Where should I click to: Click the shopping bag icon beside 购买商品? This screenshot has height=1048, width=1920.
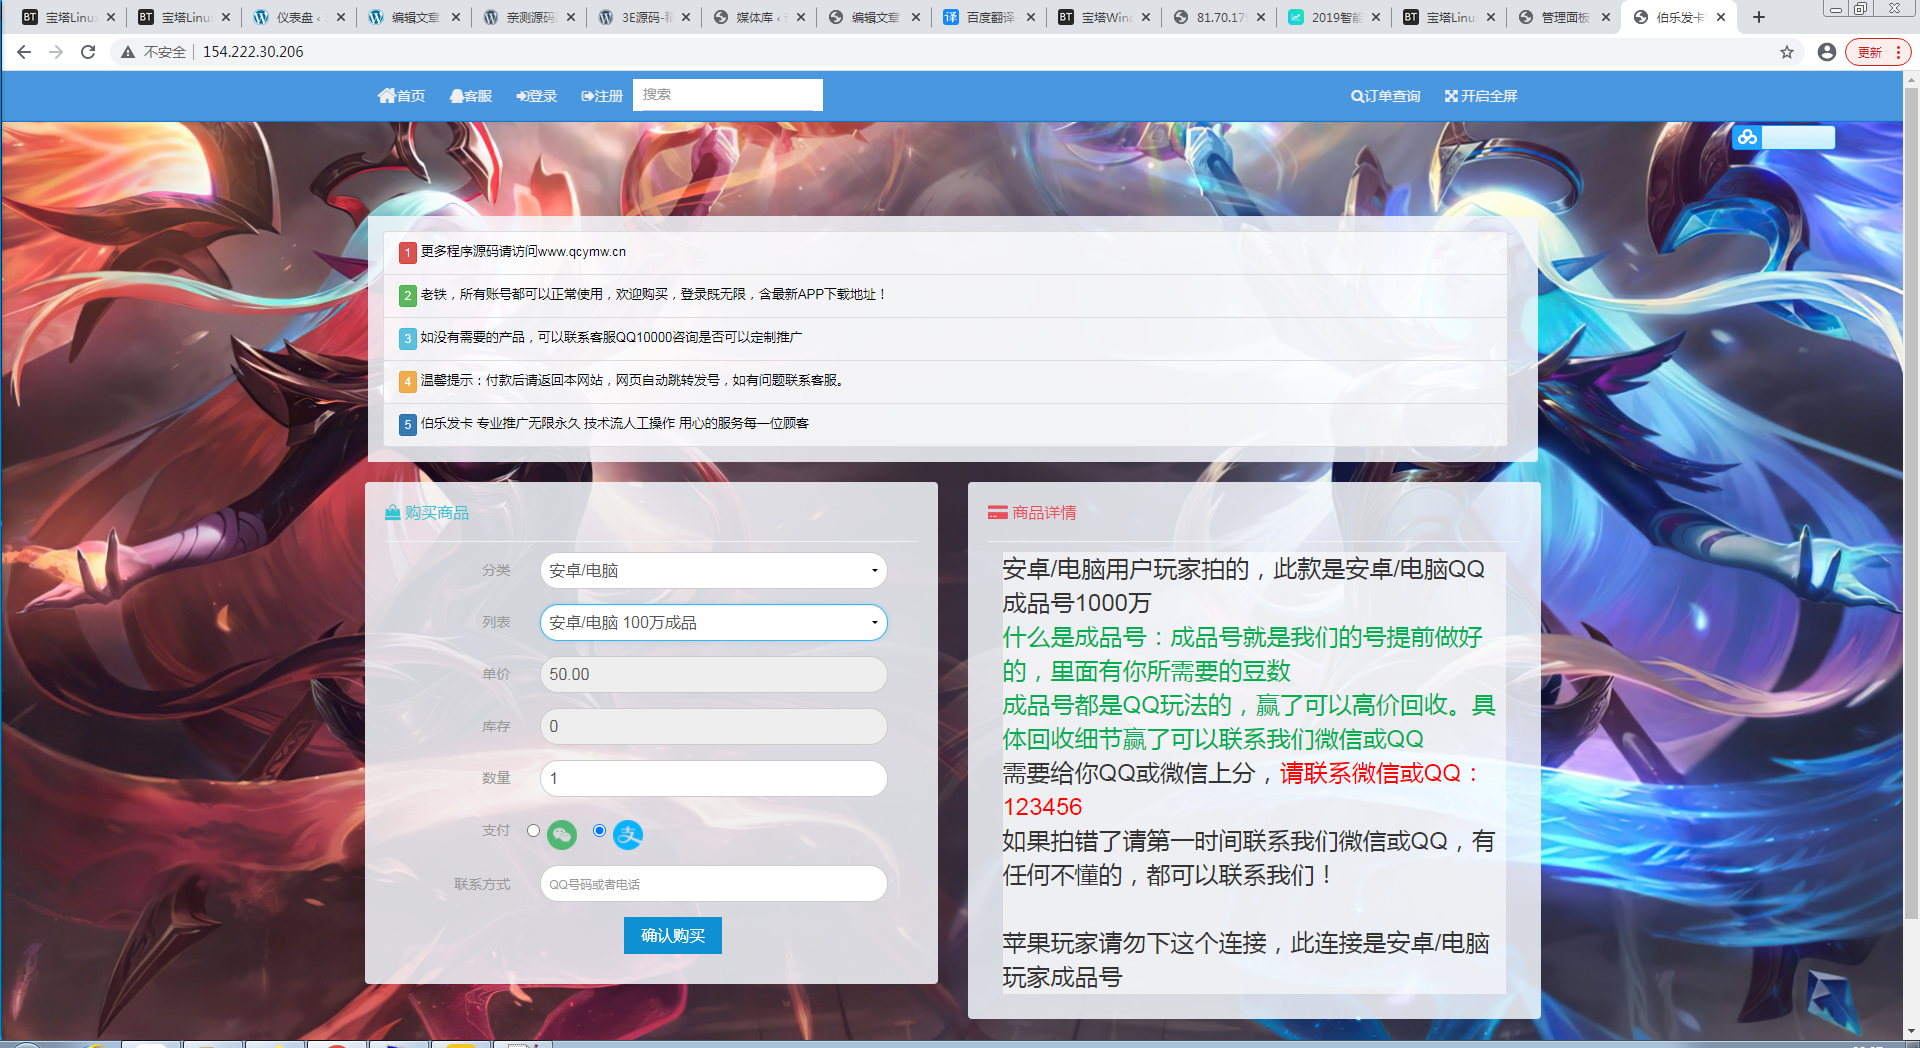393,513
